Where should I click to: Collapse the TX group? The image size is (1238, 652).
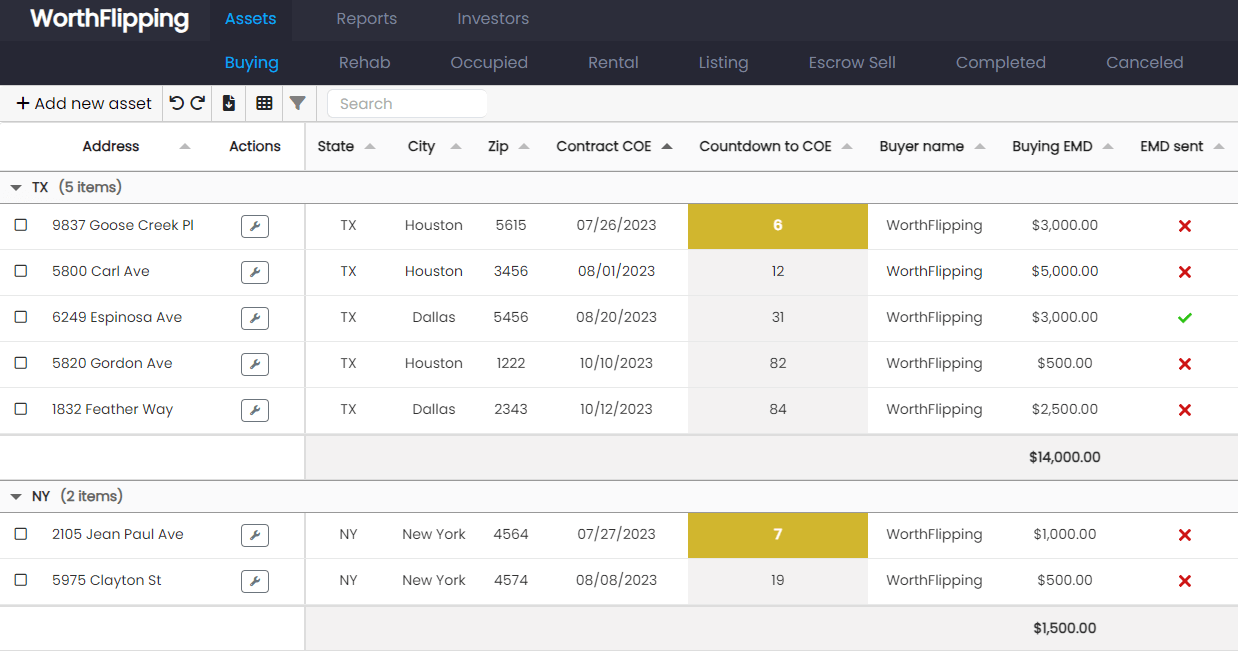[16, 188]
